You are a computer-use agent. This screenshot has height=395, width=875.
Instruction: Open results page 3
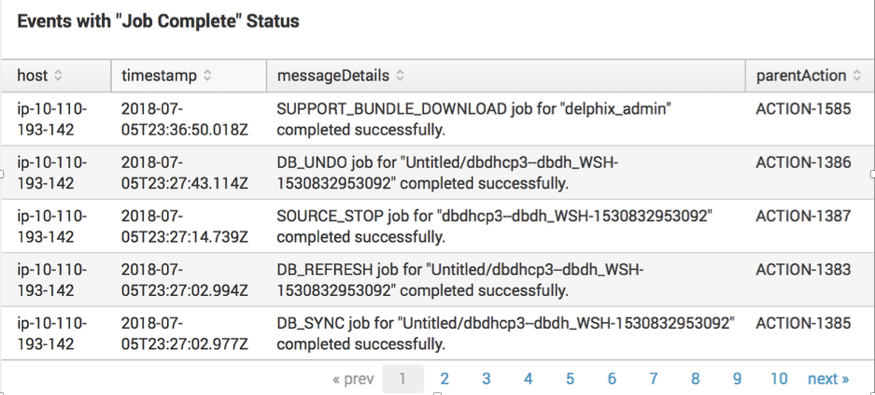click(x=486, y=379)
